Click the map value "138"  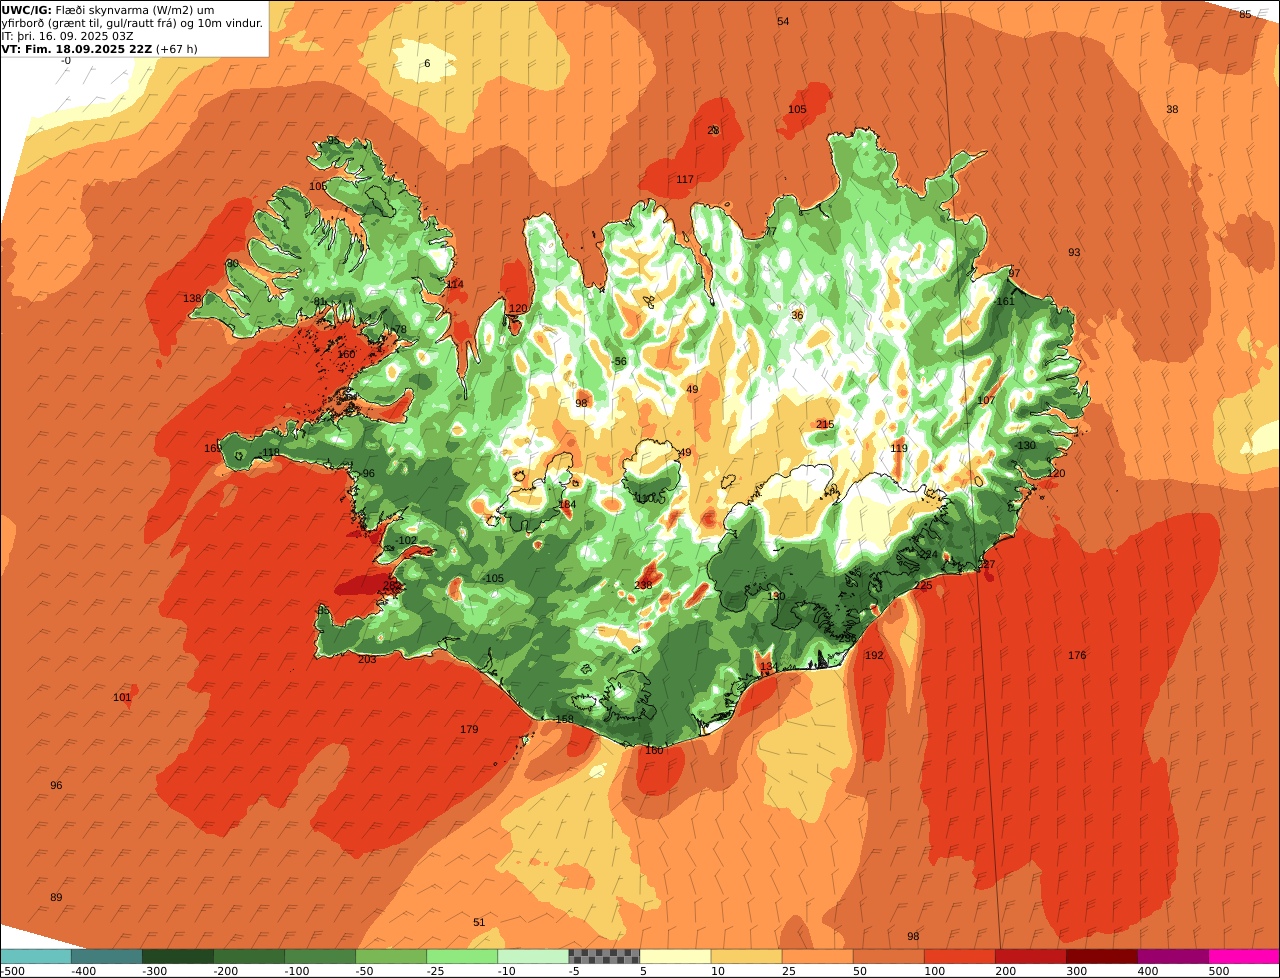click(192, 299)
